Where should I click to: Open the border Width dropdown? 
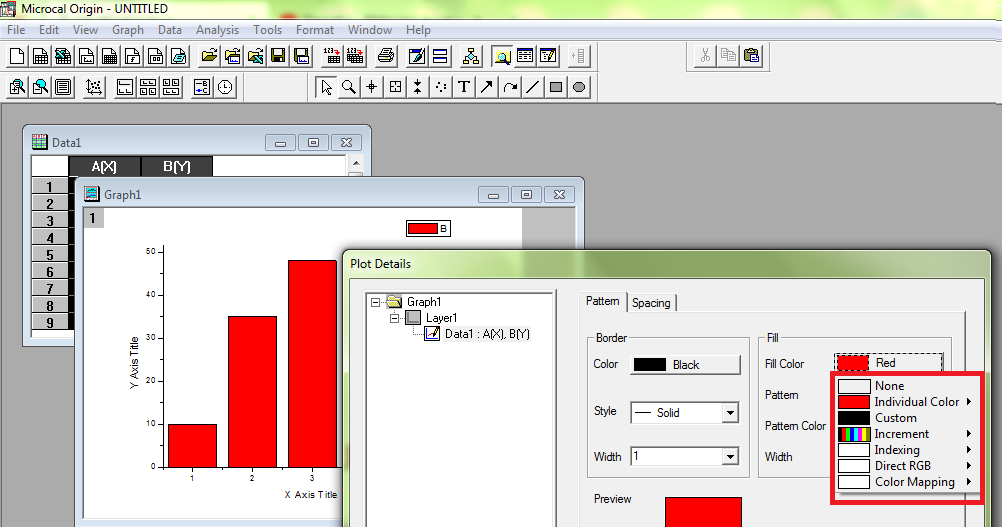pos(730,457)
